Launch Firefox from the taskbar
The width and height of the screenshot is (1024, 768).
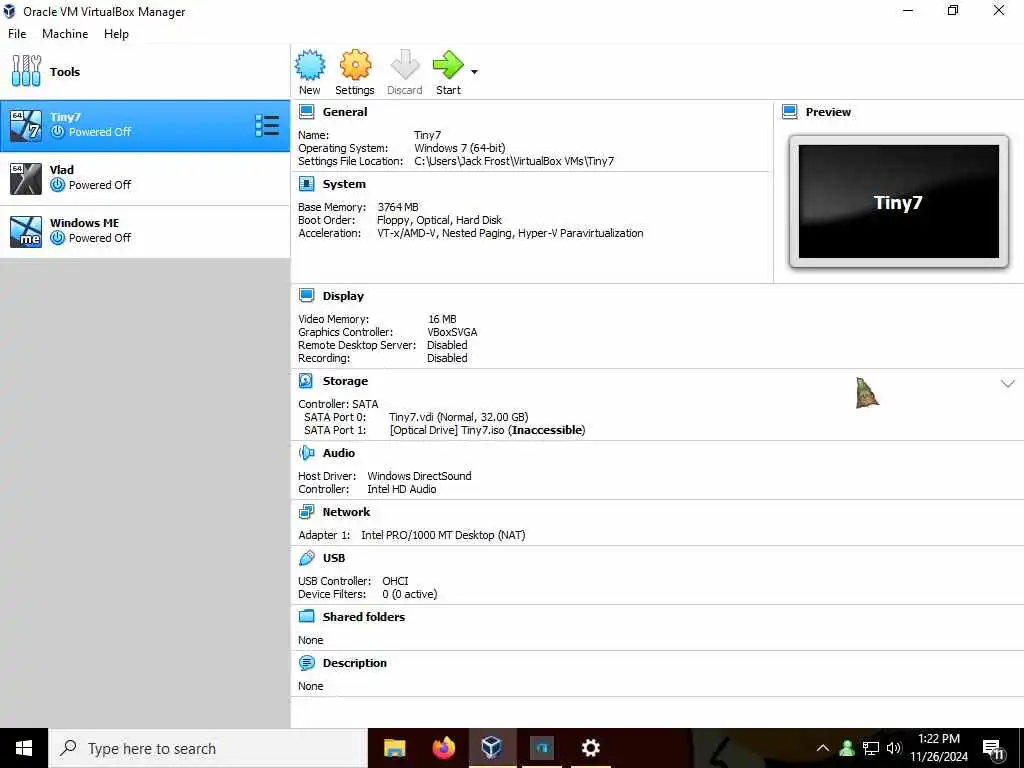click(443, 748)
